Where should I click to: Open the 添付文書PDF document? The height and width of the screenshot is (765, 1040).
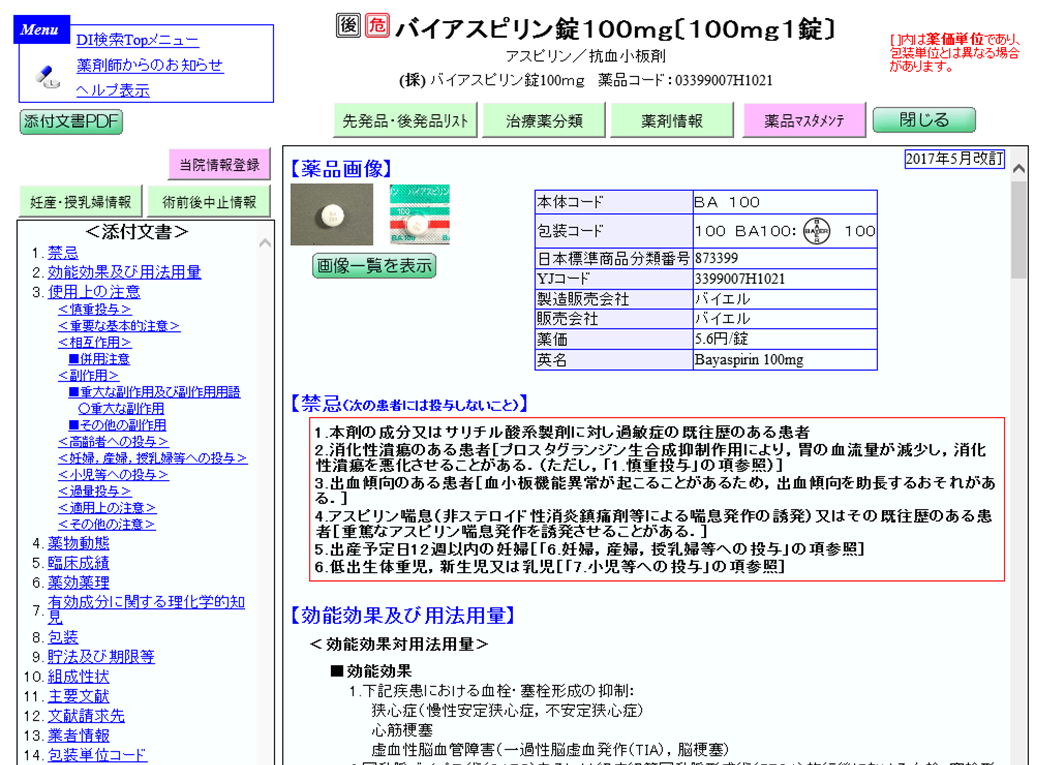[71, 121]
